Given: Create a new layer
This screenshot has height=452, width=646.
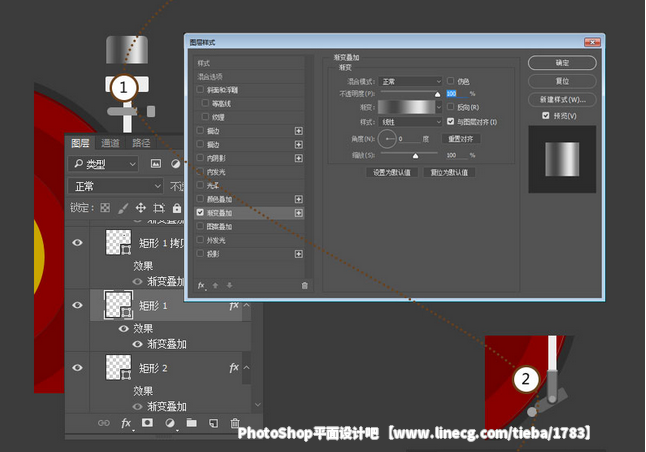Looking at the screenshot, I should [213, 423].
